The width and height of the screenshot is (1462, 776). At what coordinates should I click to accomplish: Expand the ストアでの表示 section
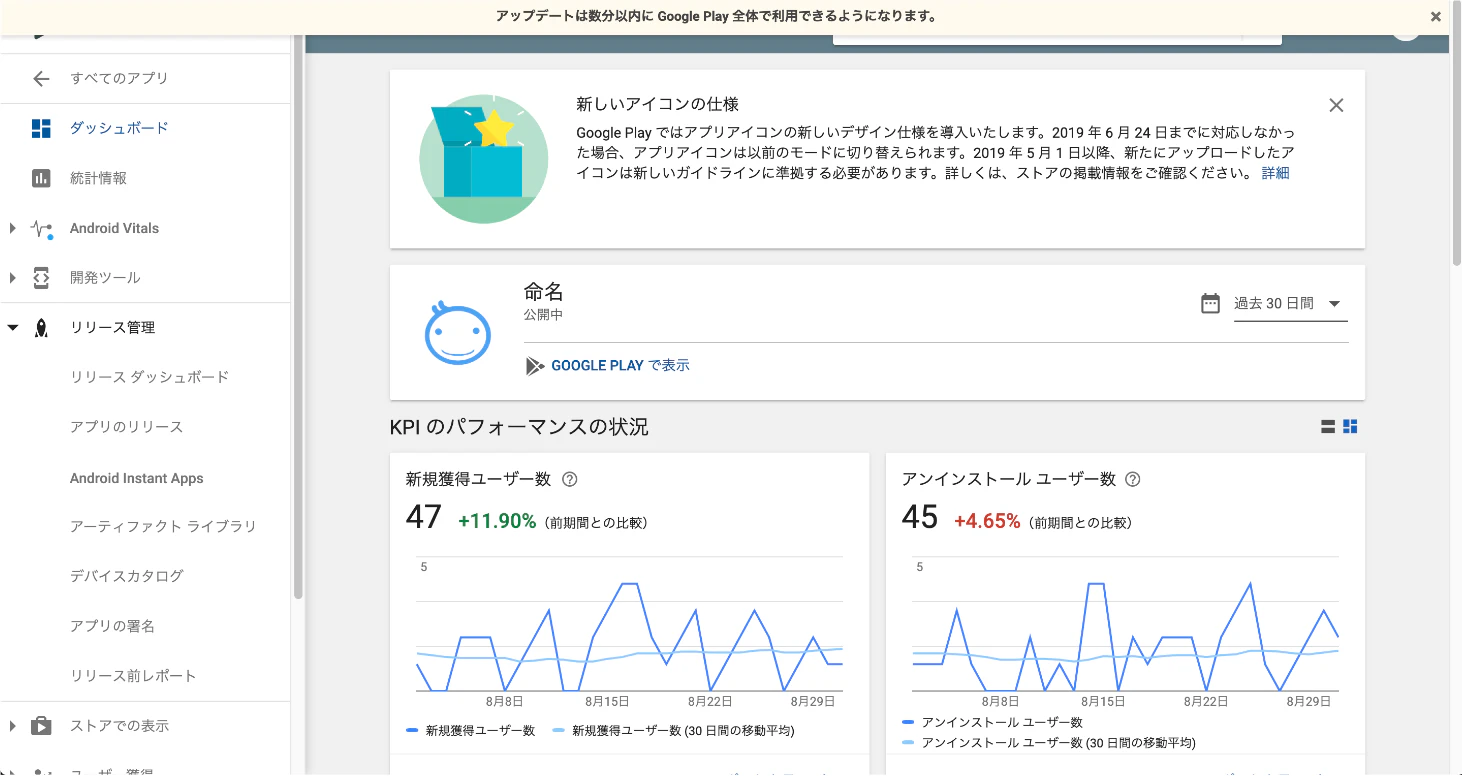tap(12, 726)
